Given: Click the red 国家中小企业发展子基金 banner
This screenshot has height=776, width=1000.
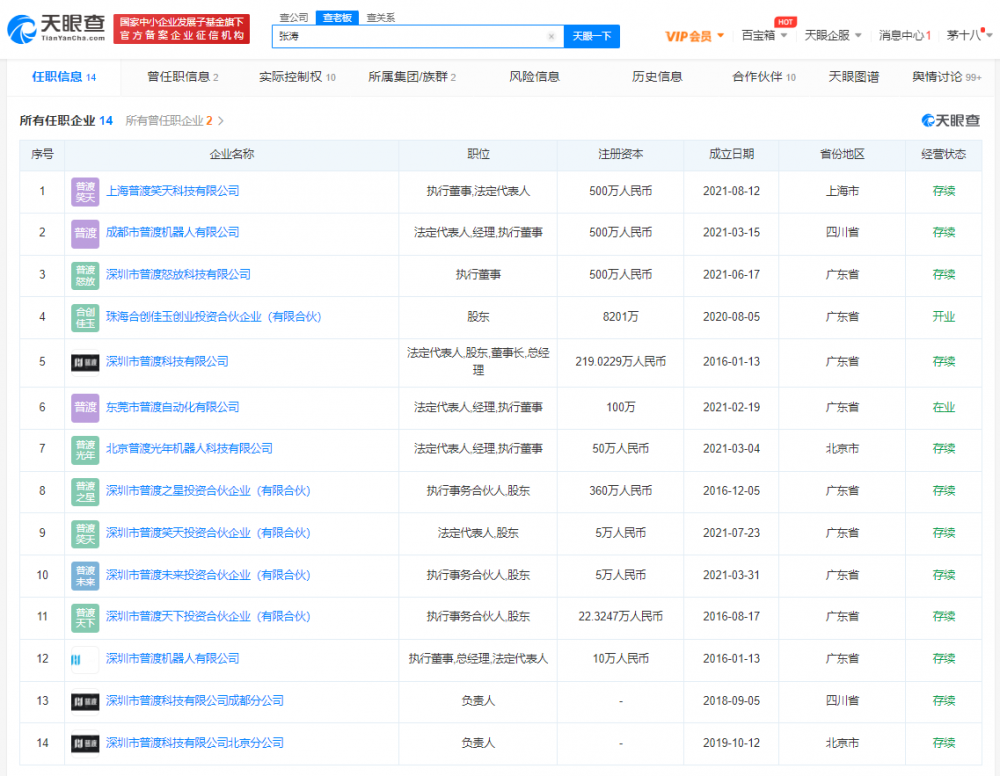Looking at the screenshot, I should click(x=182, y=29).
